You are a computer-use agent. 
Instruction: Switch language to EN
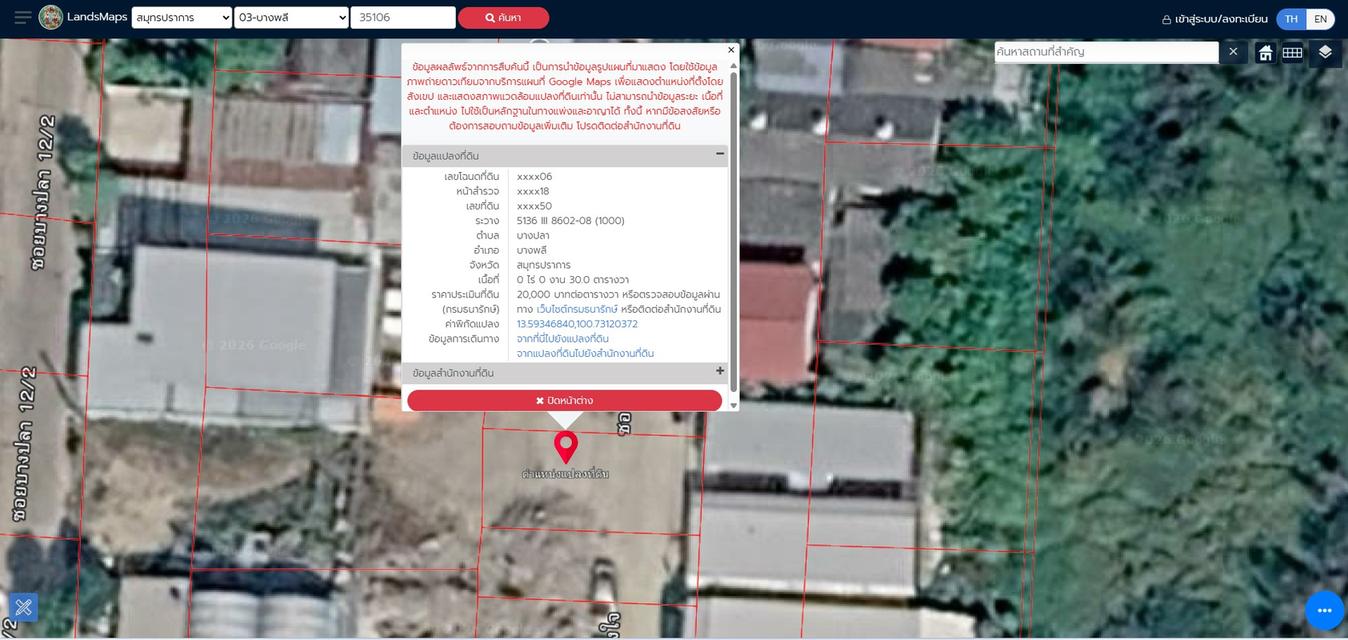1320,19
